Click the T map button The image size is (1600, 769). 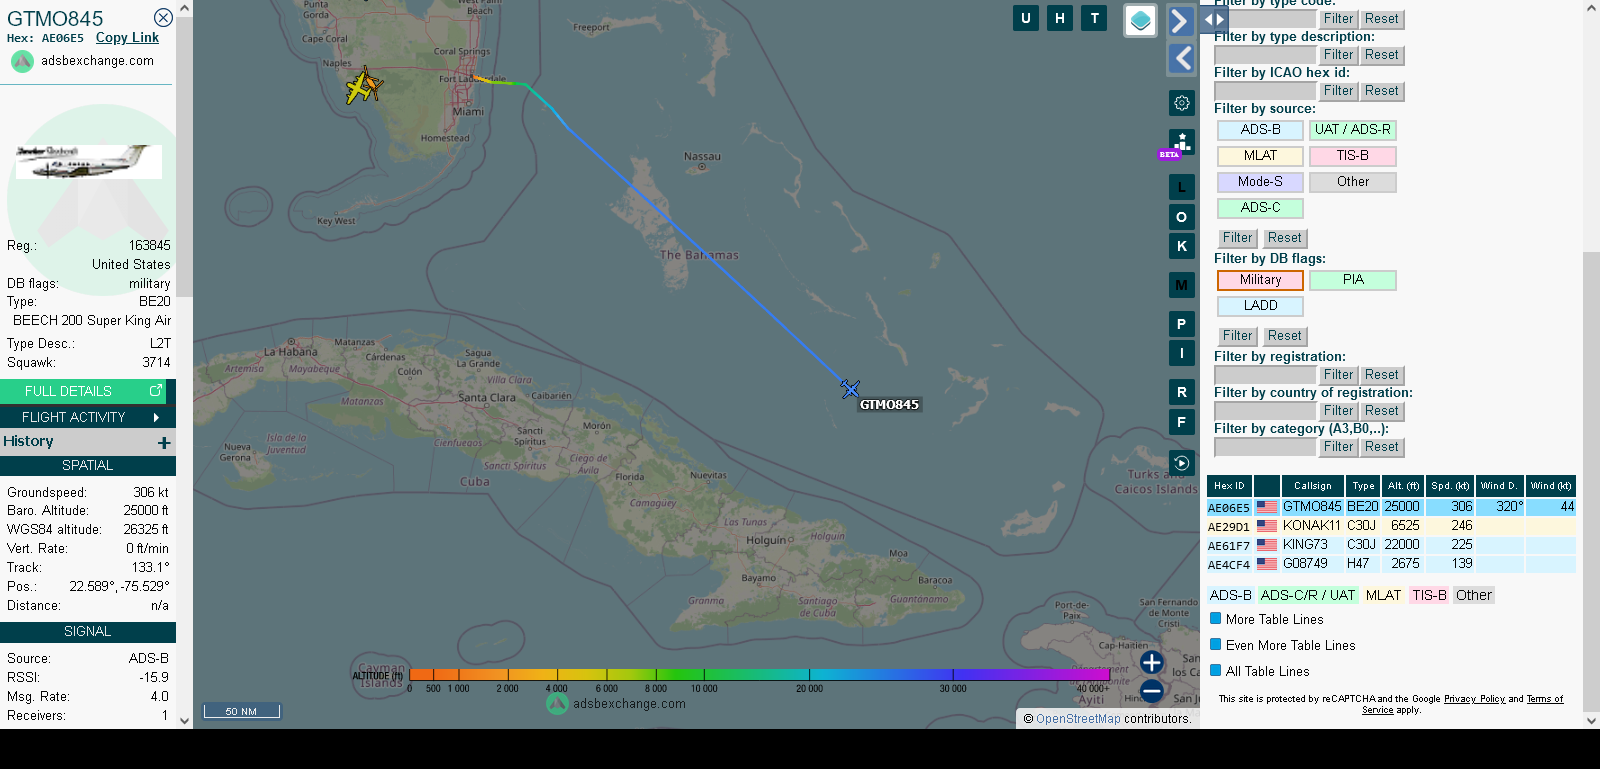[x=1095, y=18]
